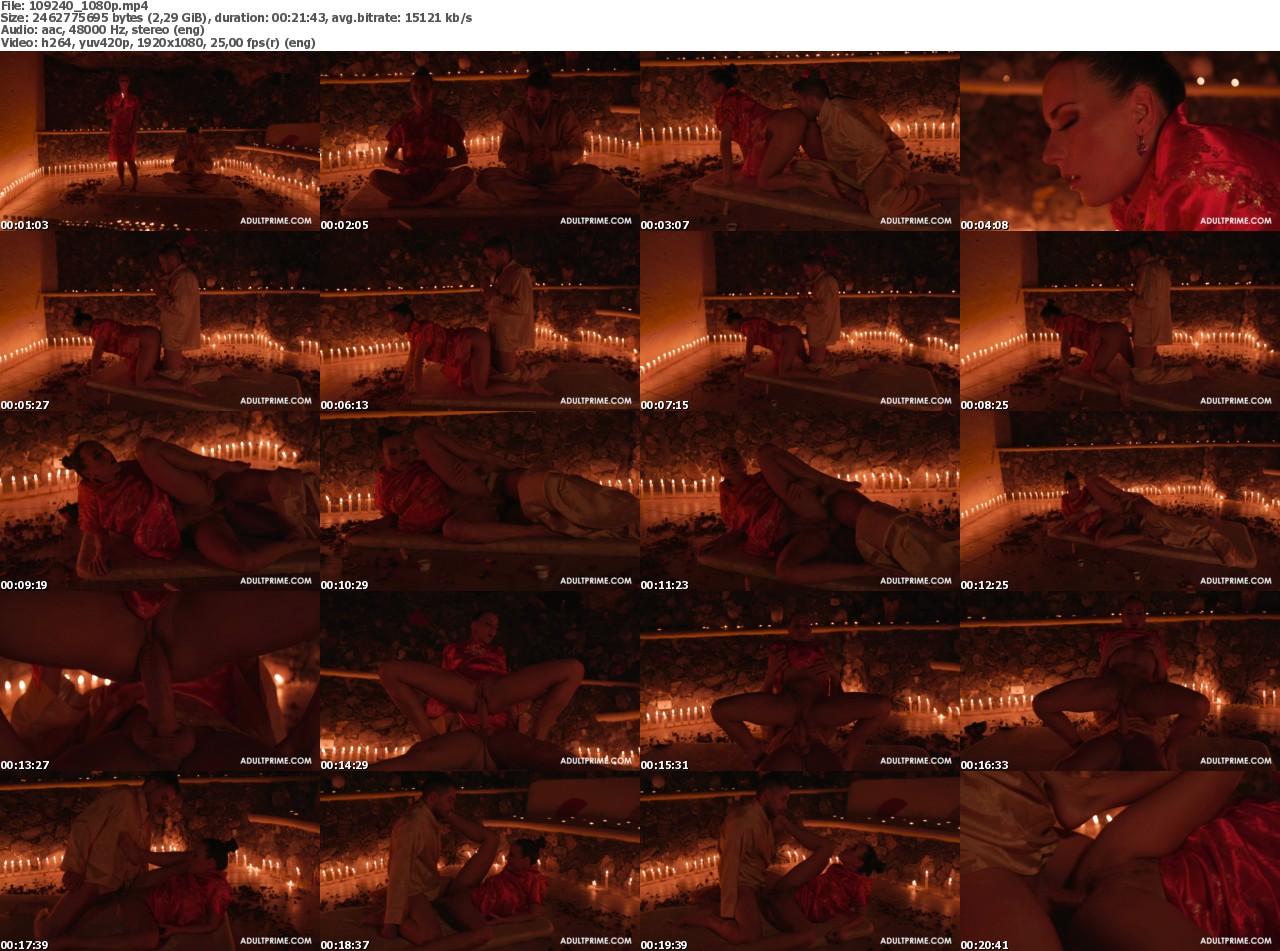Open the frame timestamped 00:08:25
The height and width of the screenshot is (951, 1280).
(1120, 320)
